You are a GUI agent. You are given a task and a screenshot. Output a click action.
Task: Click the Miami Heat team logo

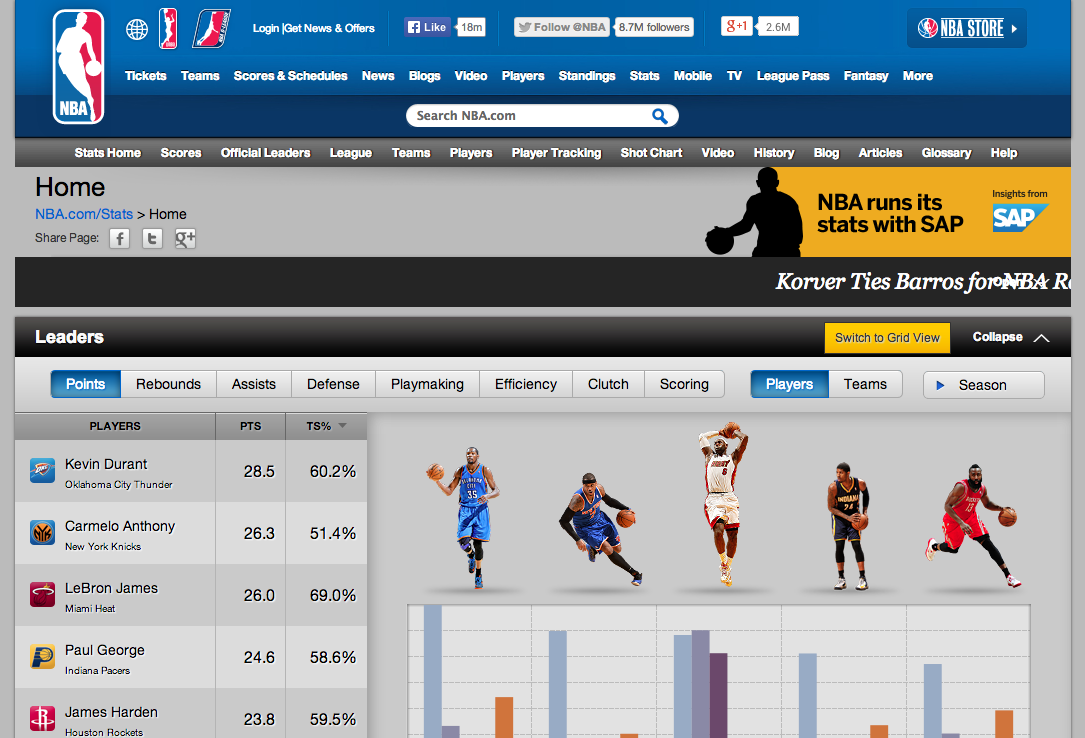[42, 595]
